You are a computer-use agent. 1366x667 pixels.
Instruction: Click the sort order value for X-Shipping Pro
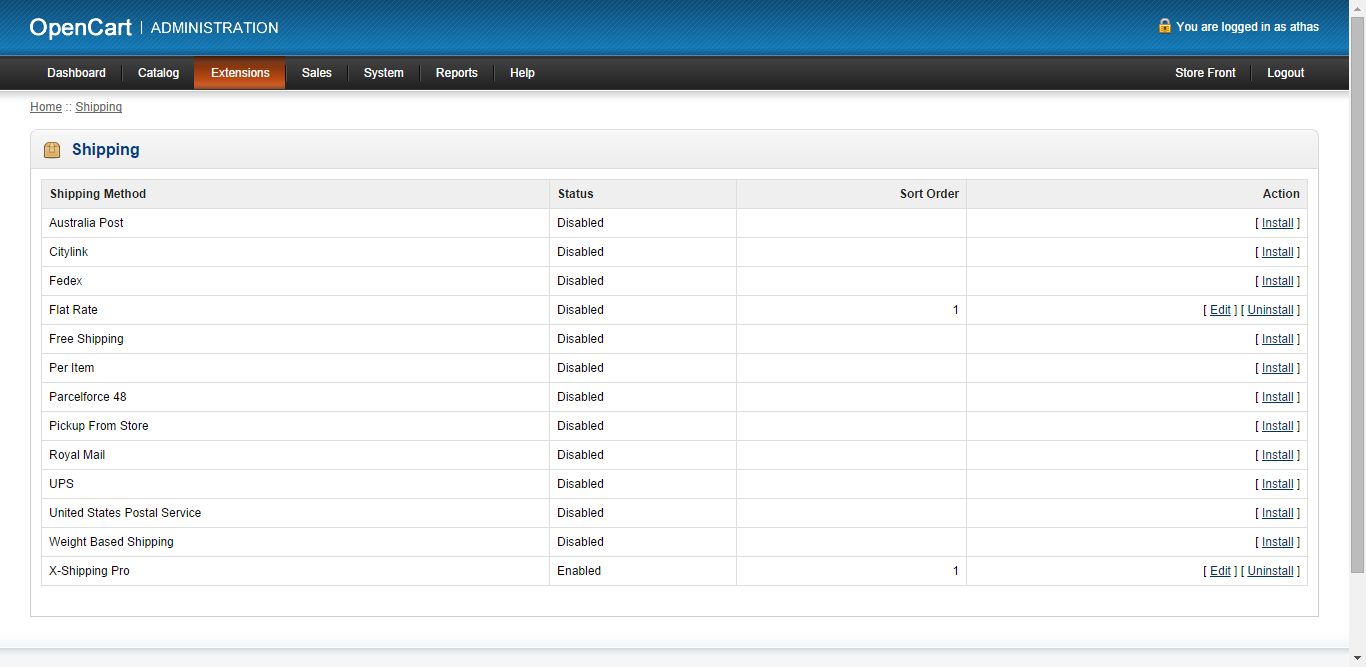coord(956,571)
